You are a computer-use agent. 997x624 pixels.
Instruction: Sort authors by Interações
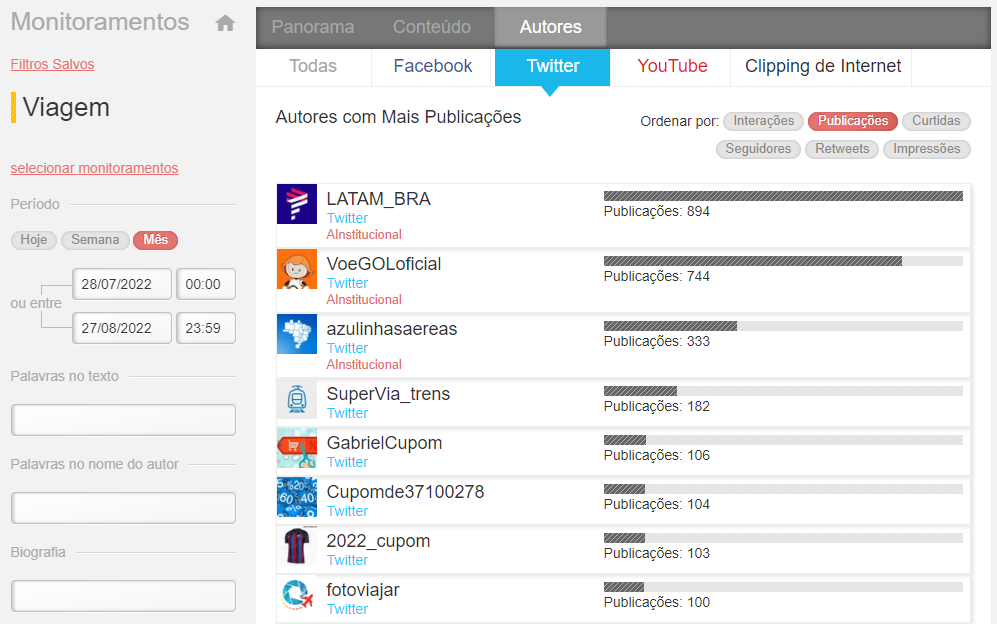[764, 121]
